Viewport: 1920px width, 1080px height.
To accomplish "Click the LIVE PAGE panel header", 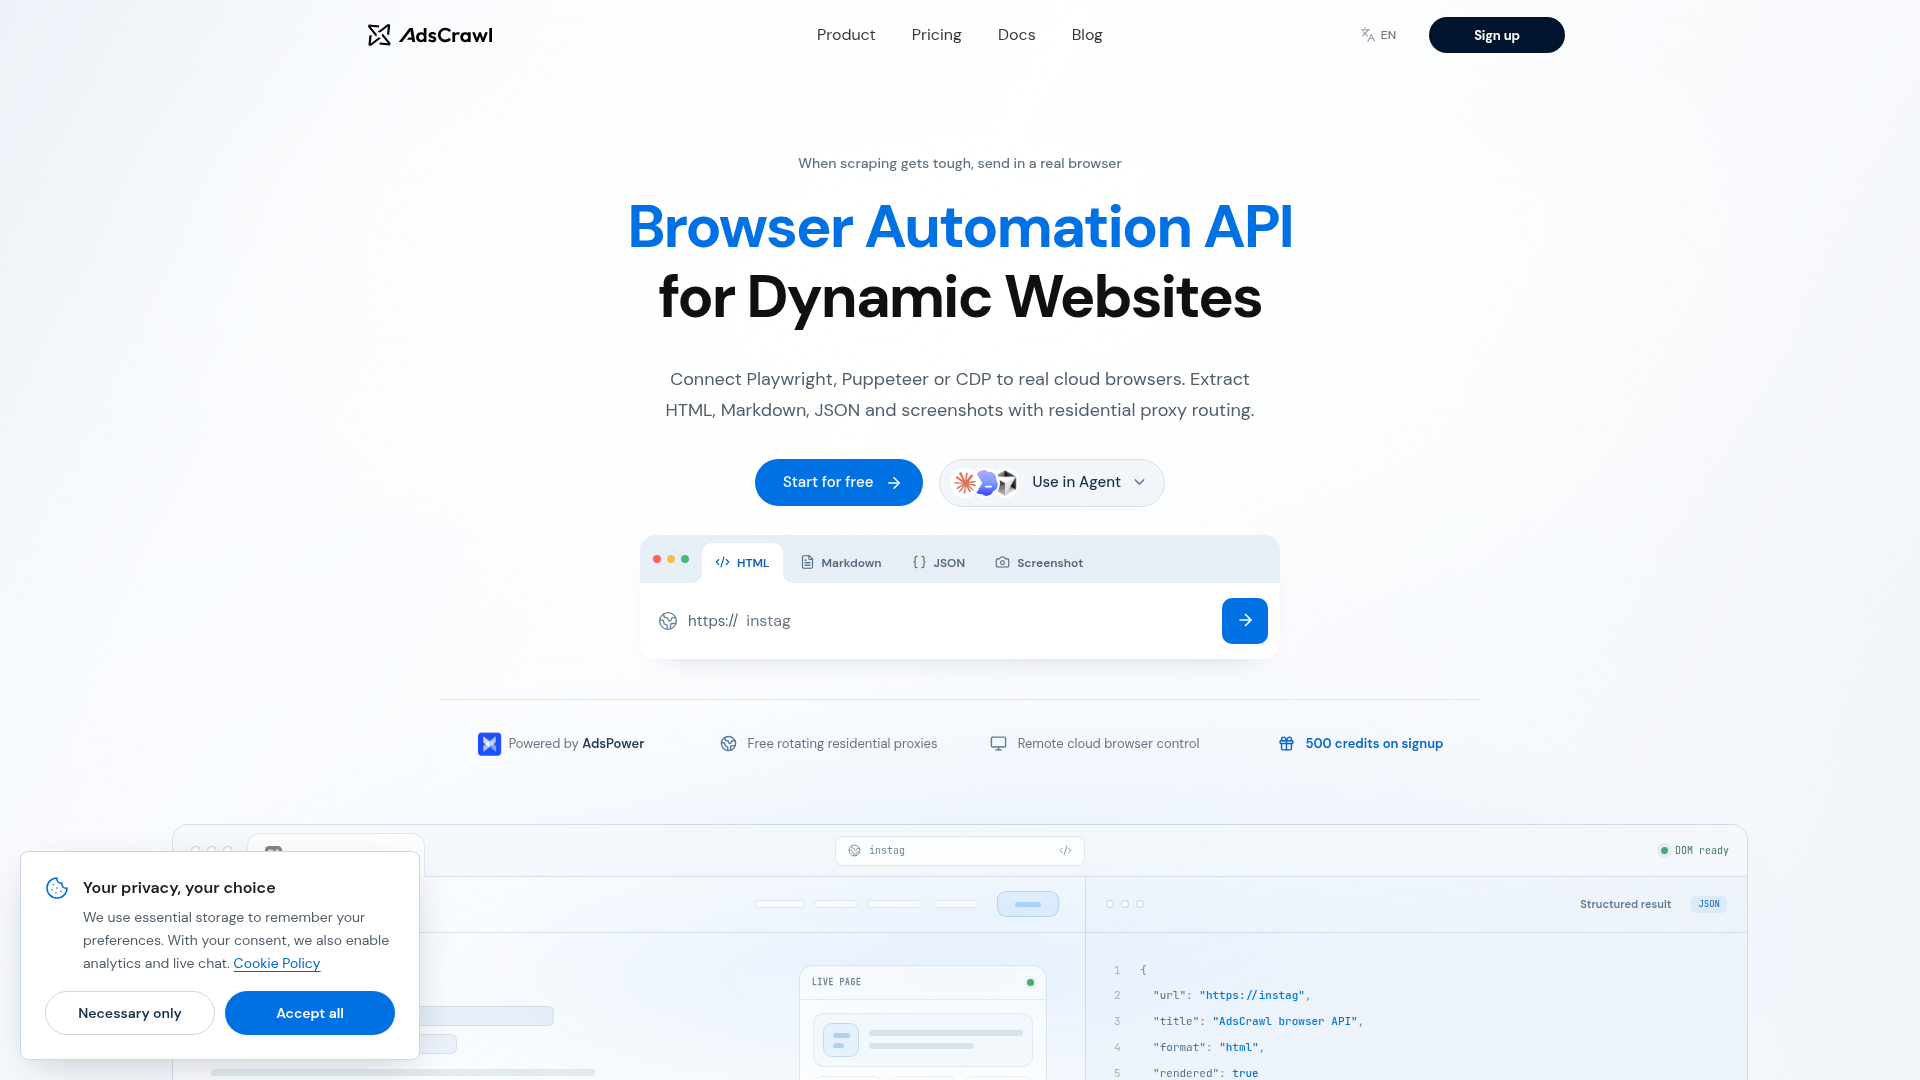I will tap(923, 982).
